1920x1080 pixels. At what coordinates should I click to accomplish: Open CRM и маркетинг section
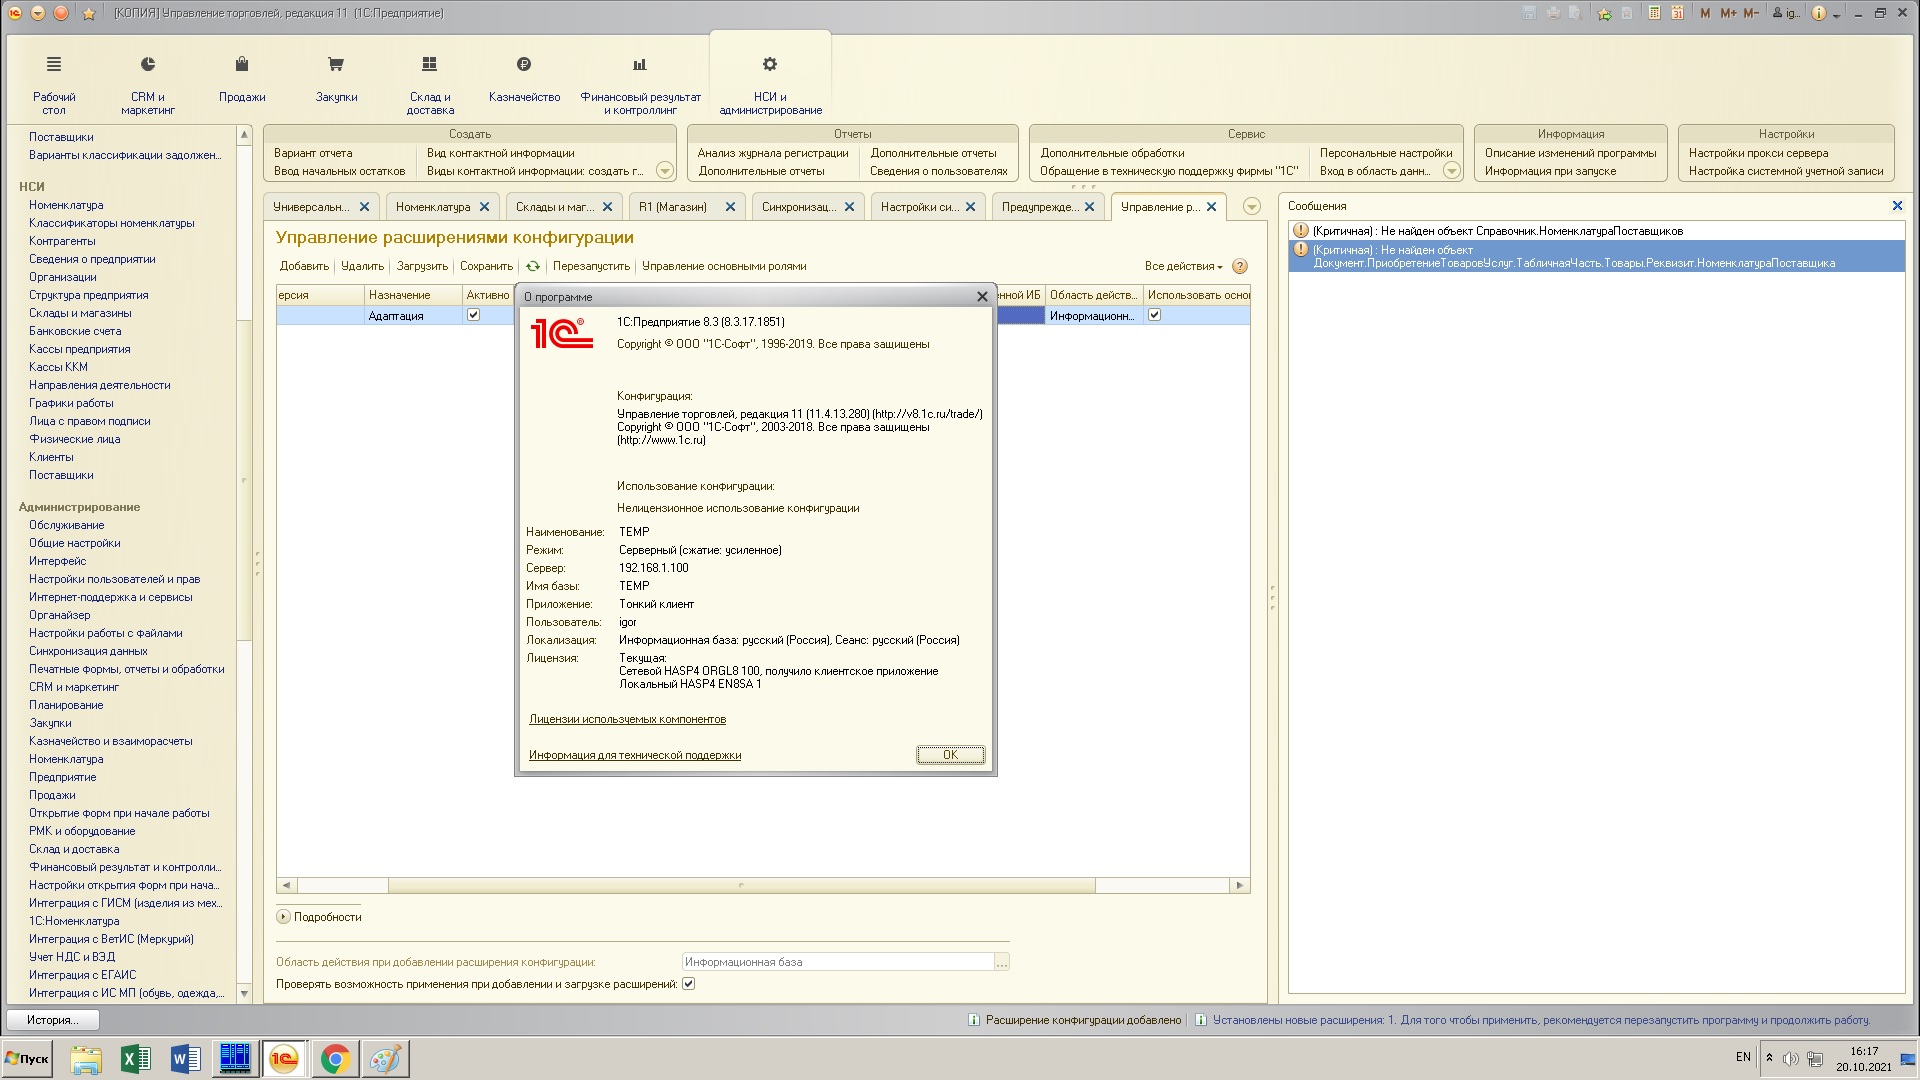tap(148, 85)
